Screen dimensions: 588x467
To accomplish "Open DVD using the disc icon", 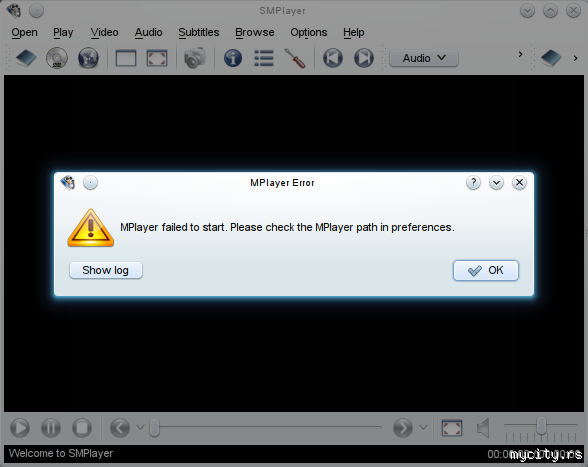I will click(57, 58).
